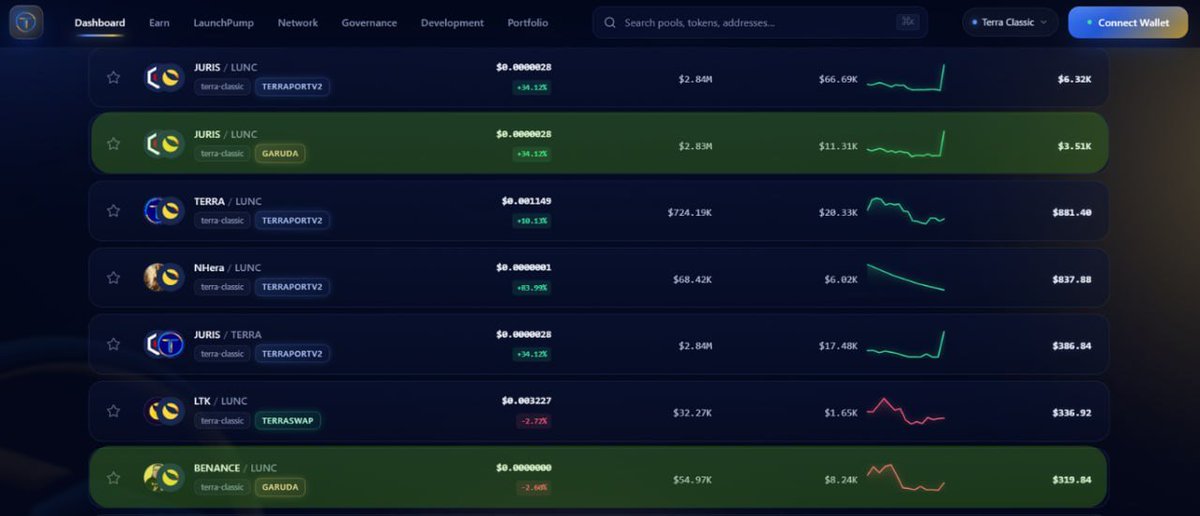Star the JURIS / LUNC GARUDA pool
The height and width of the screenshot is (516, 1200).
[x=113, y=144]
